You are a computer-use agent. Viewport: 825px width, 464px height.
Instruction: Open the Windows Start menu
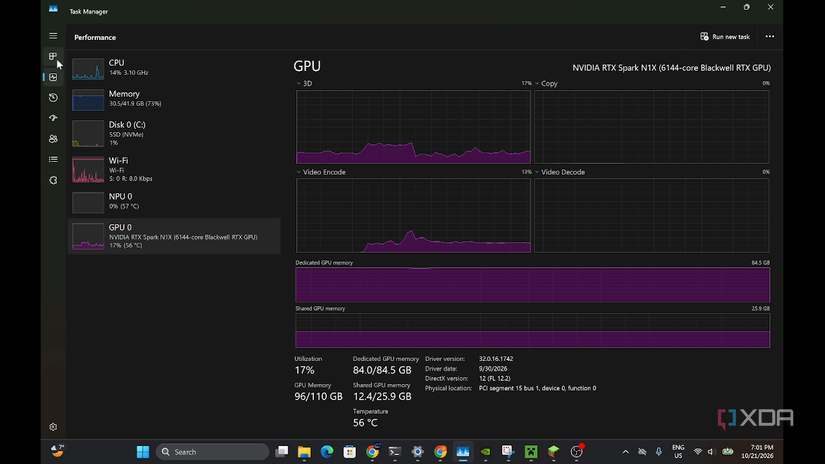coord(143,452)
